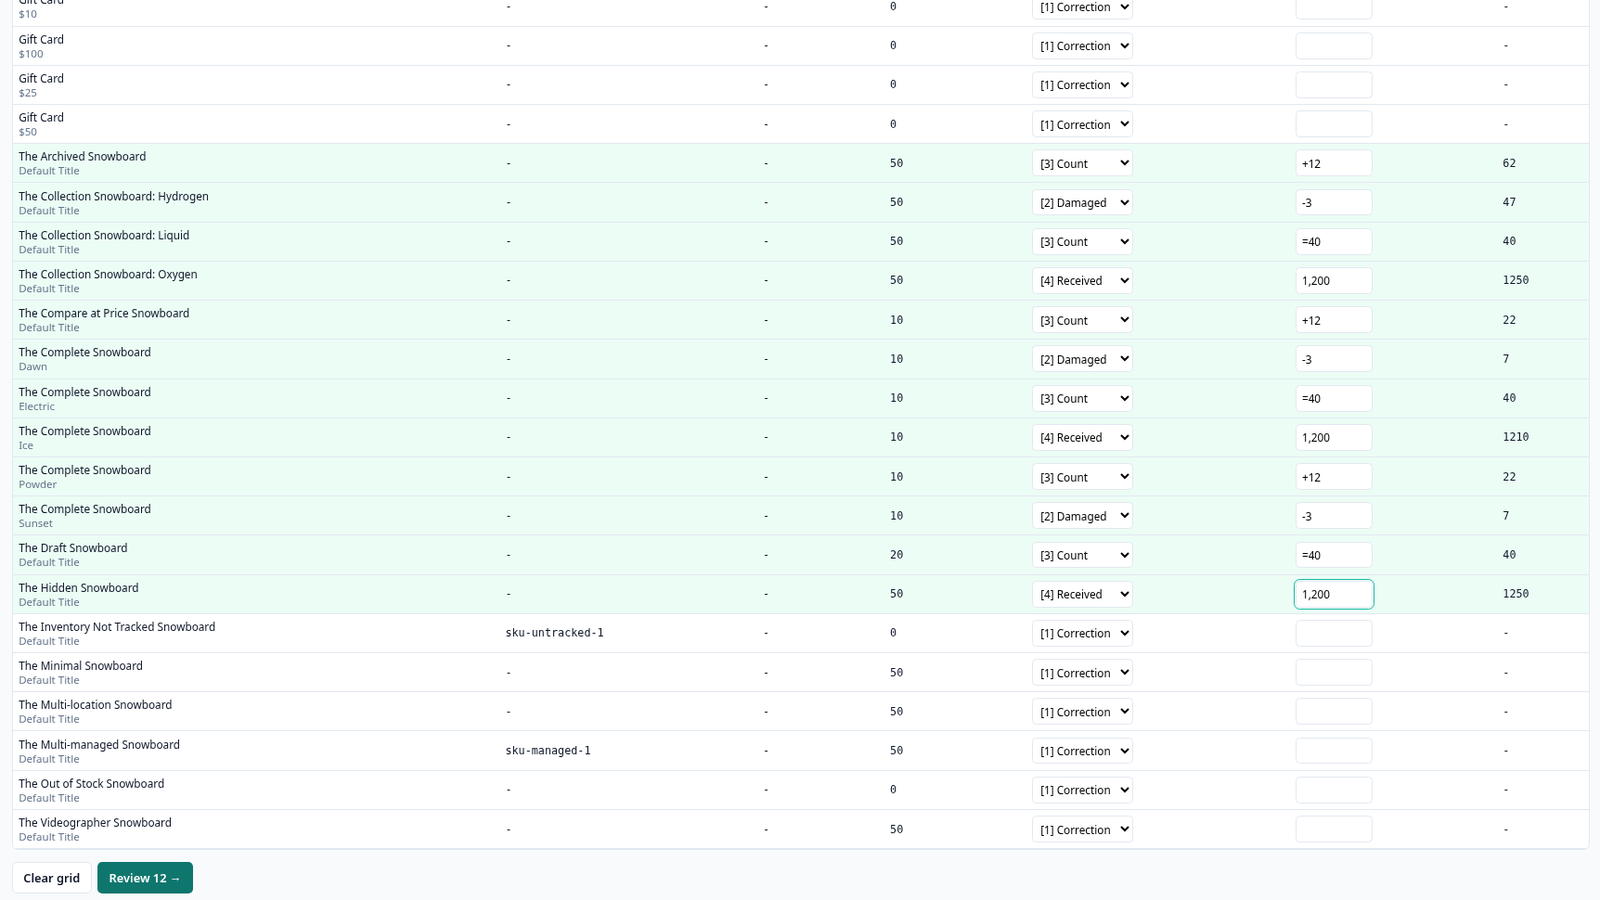Click product name The Compare at Price Snowboard

[104, 314]
